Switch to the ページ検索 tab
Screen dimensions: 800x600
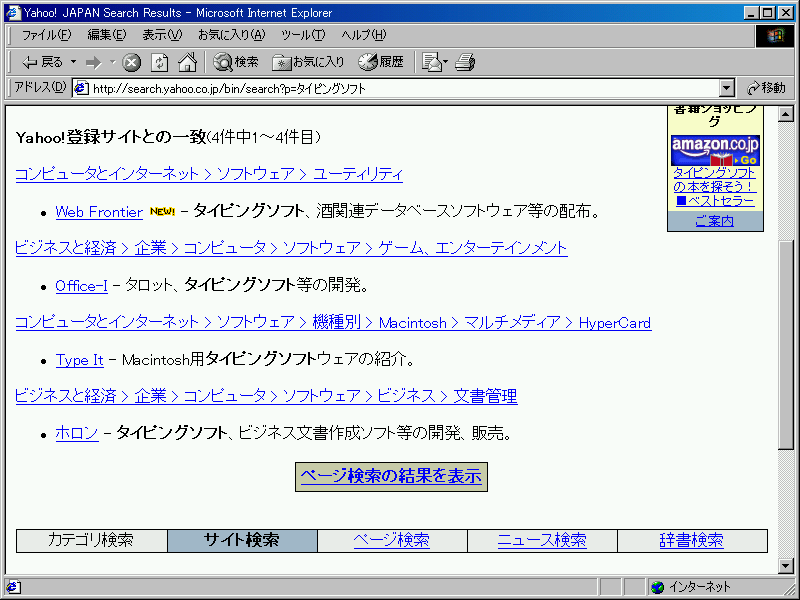tap(392, 540)
